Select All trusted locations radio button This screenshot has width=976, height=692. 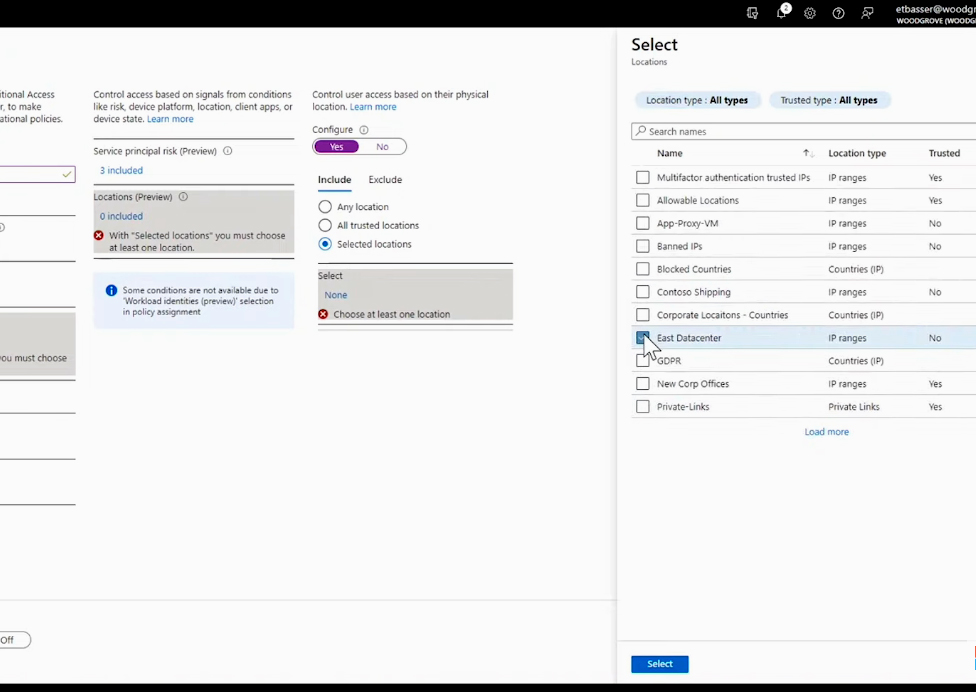coord(325,225)
